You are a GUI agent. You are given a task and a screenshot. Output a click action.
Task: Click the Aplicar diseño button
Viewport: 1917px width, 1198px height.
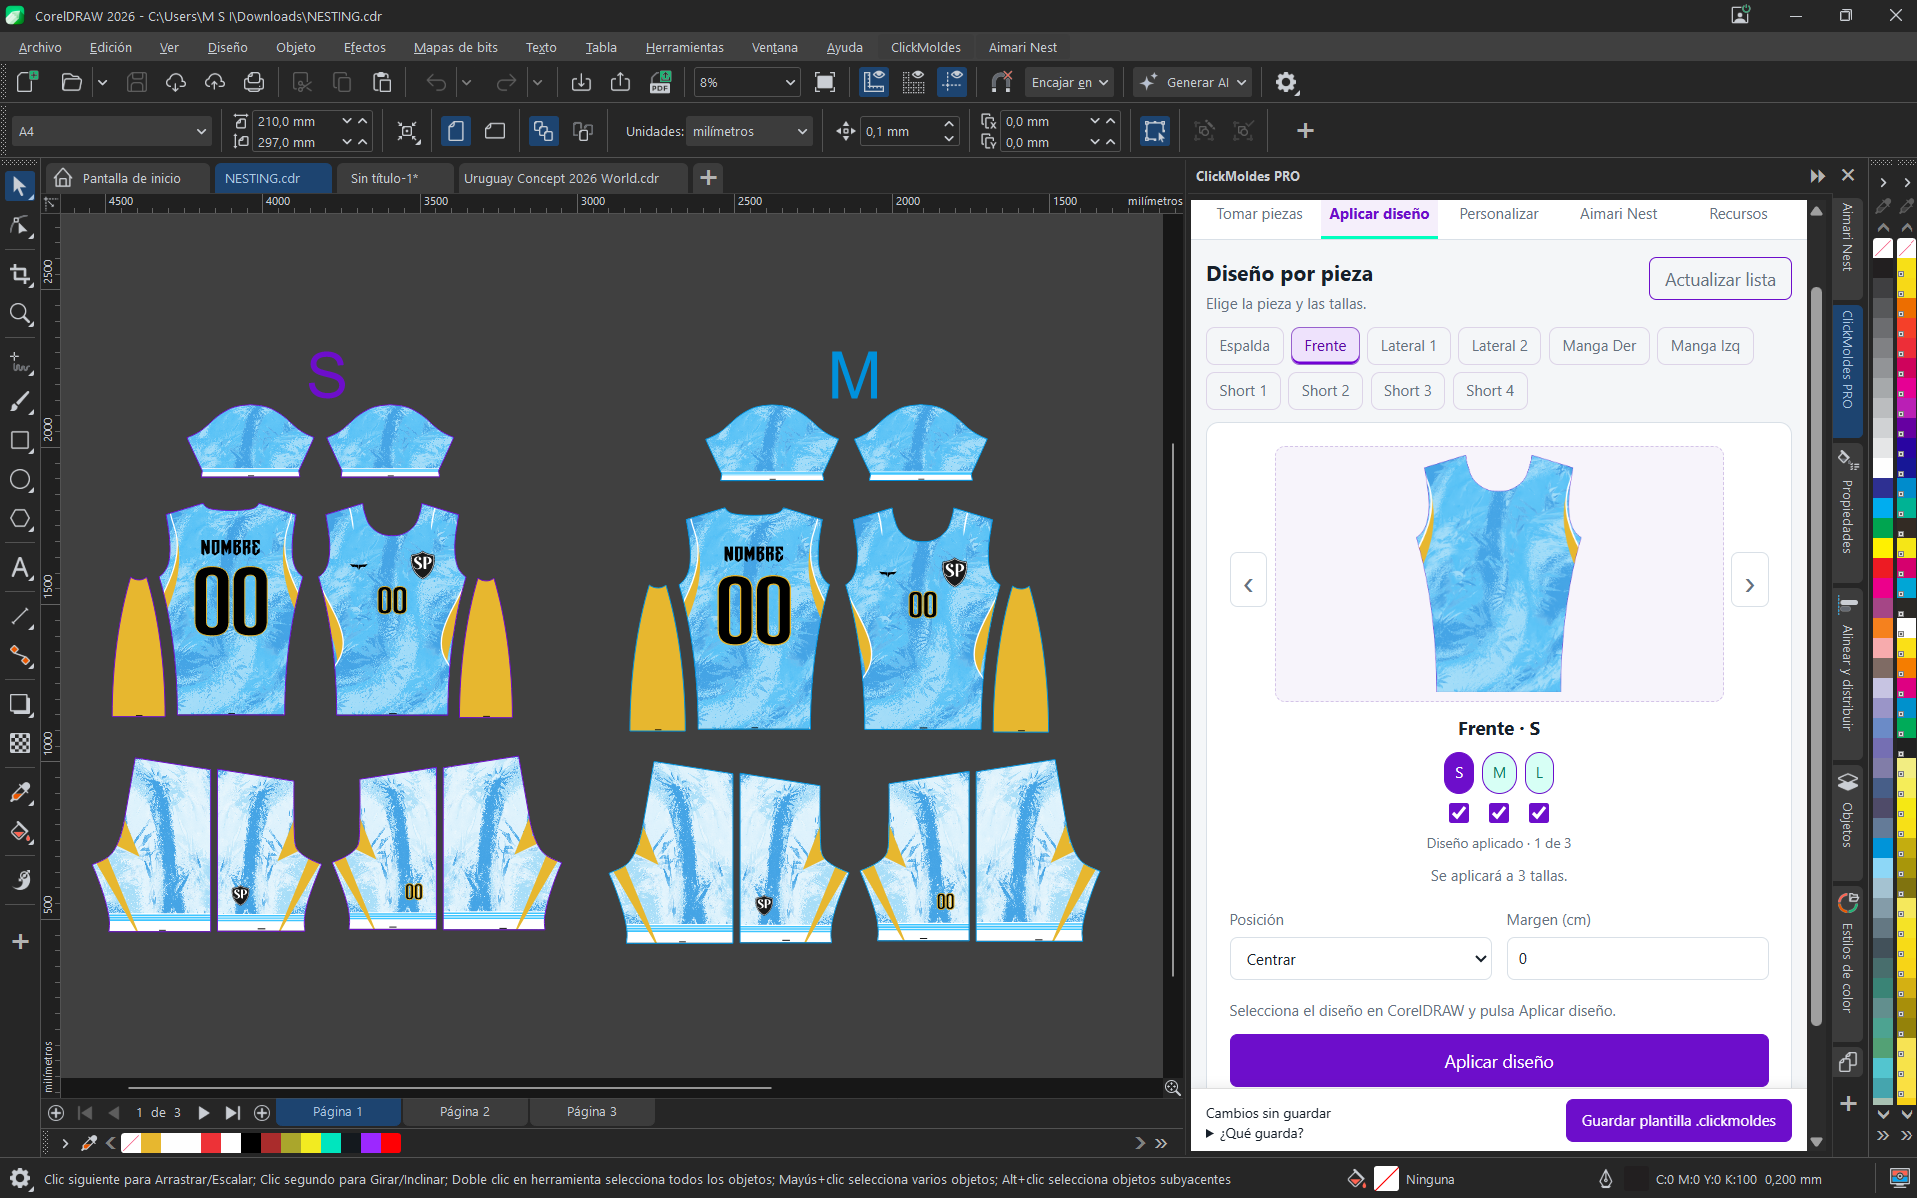[x=1499, y=1061]
